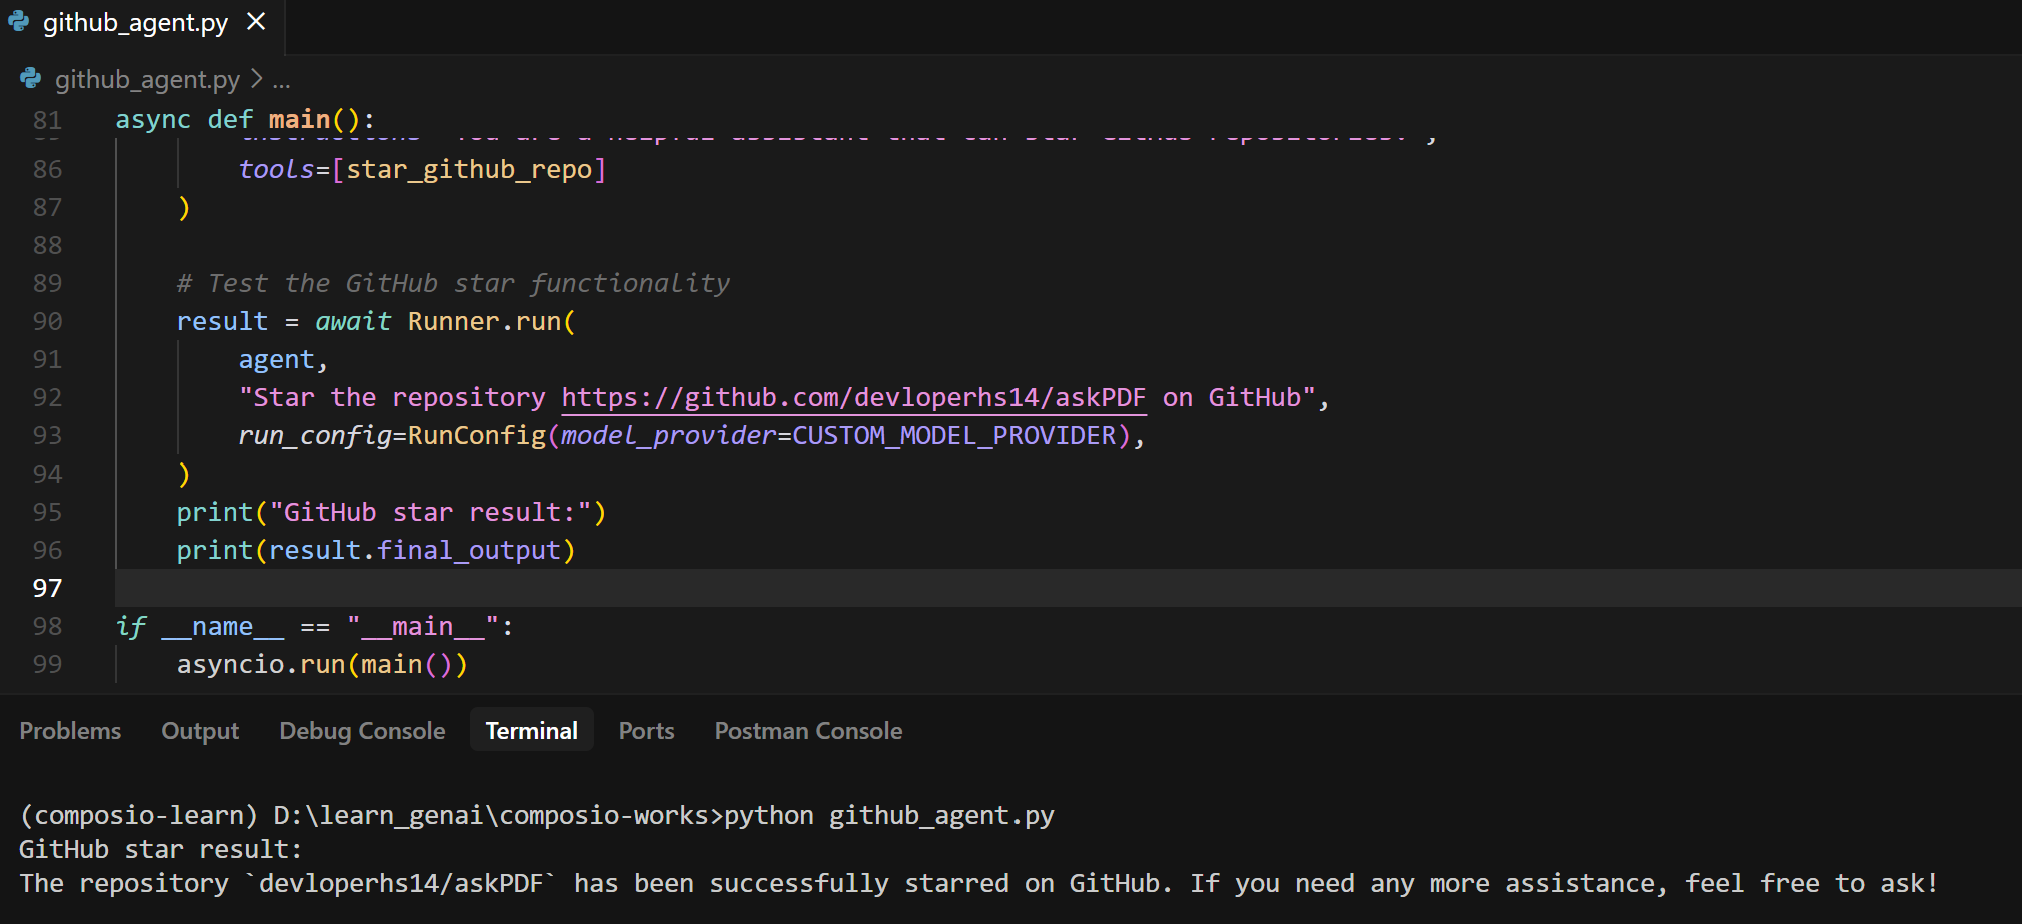Open the Ports panel tab

pos(646,731)
